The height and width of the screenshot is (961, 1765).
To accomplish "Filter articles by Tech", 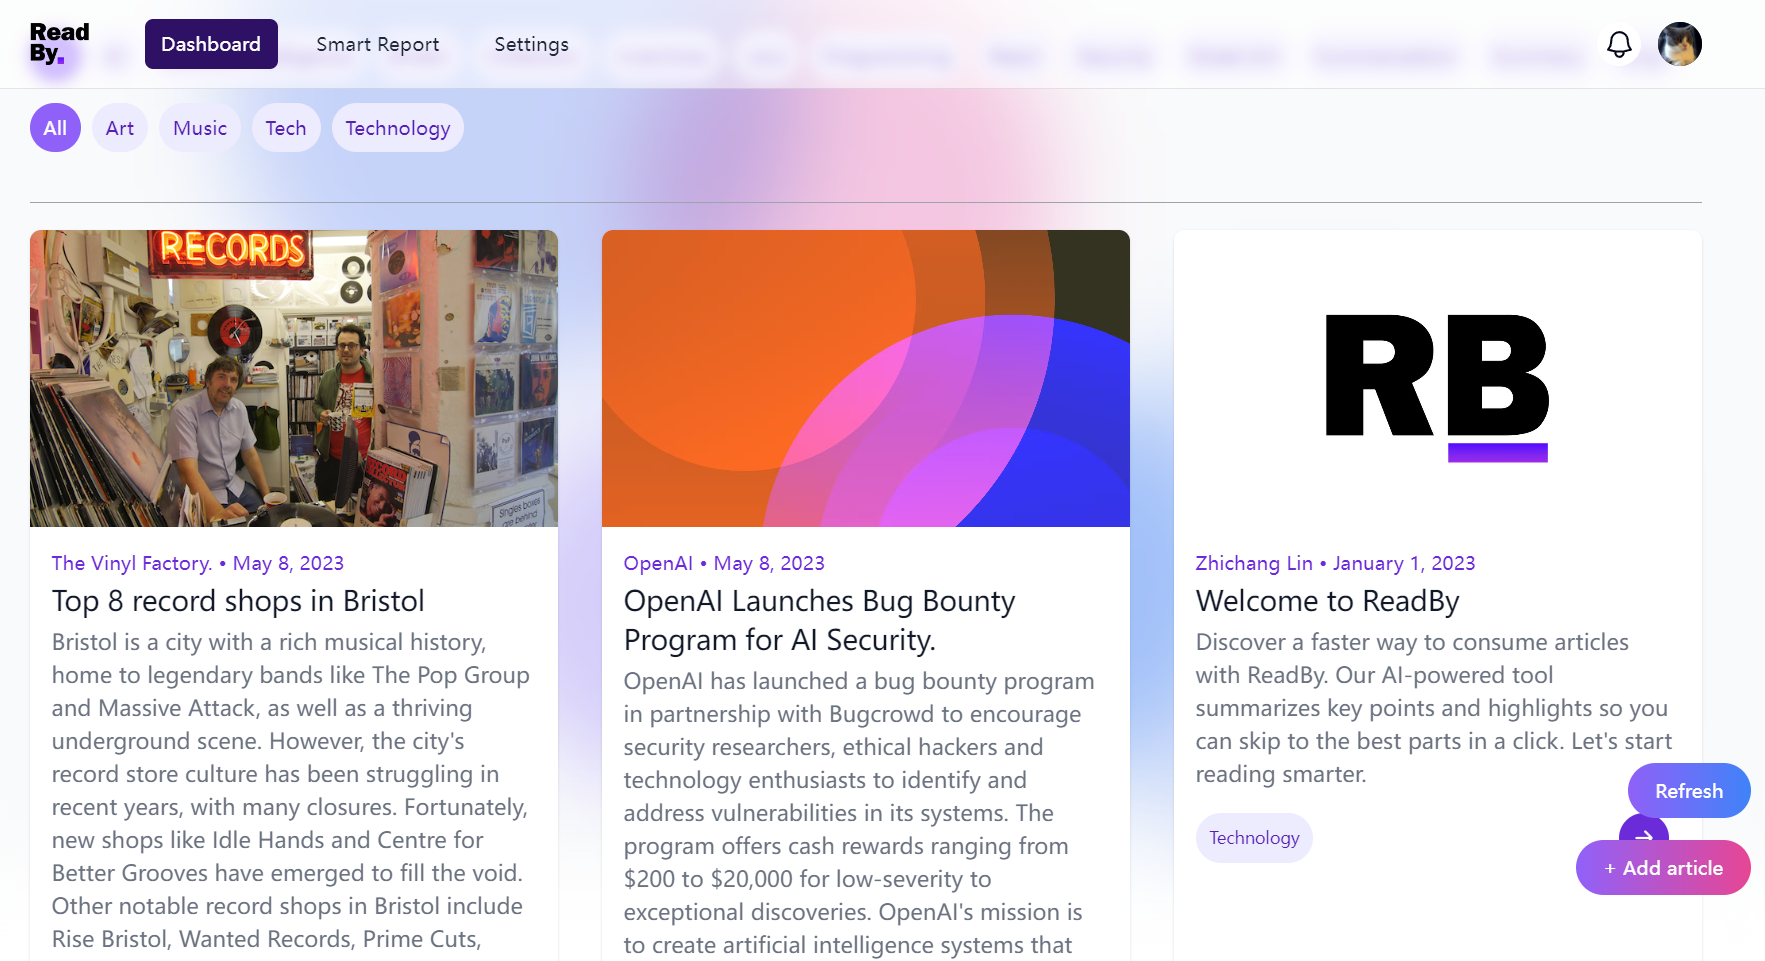I will [286, 128].
